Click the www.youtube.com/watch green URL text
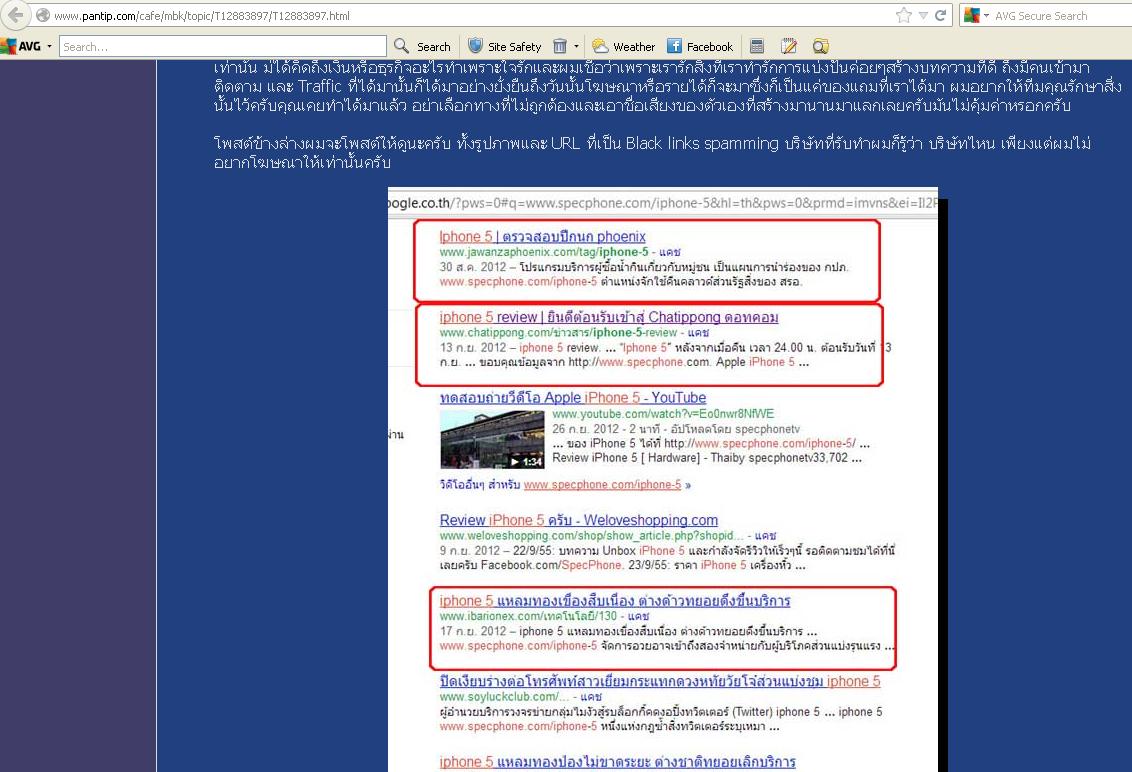The width and height of the screenshot is (1132, 772). (663, 414)
